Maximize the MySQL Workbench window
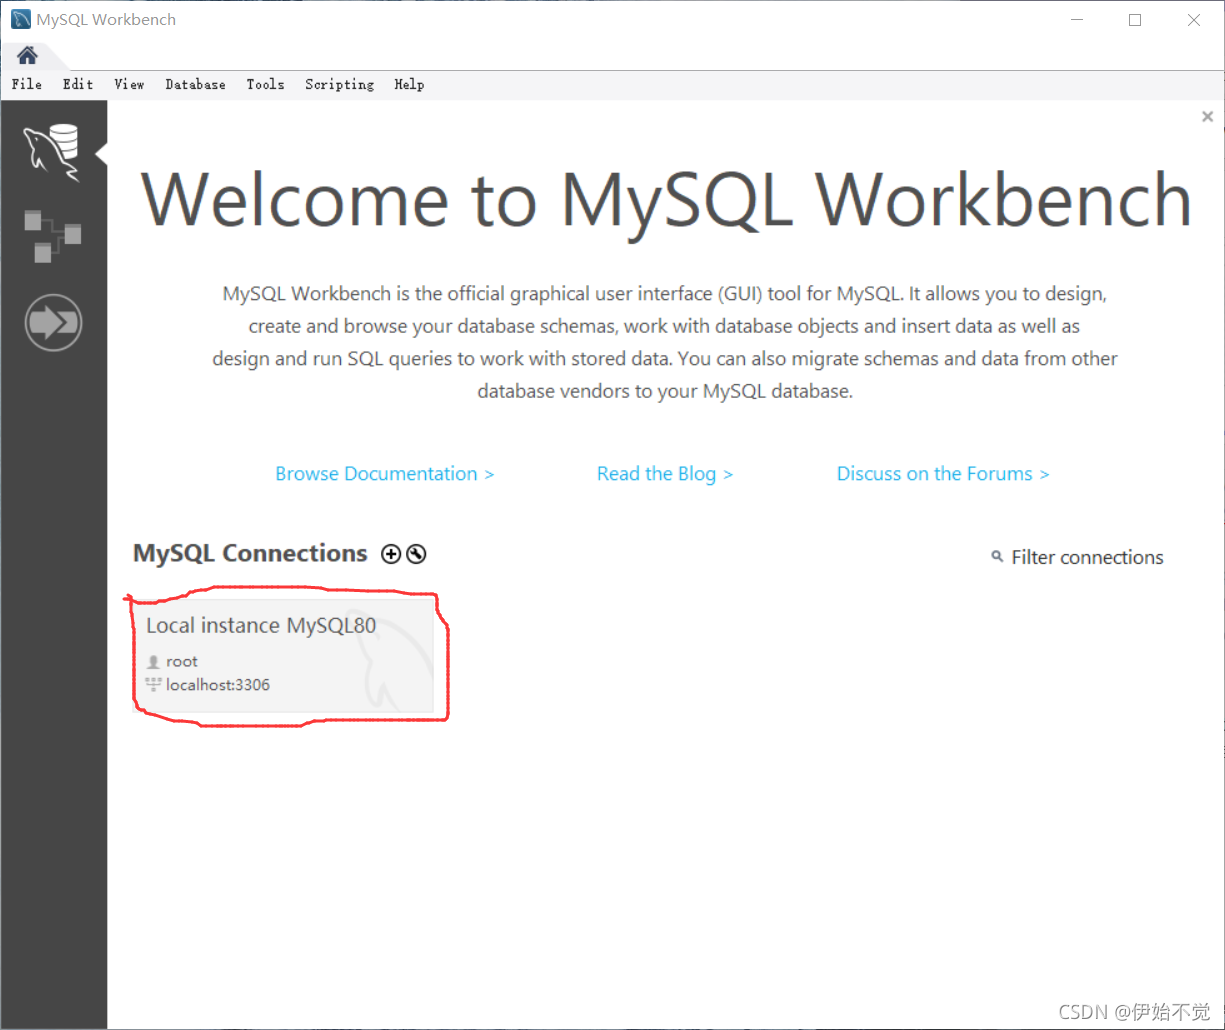This screenshot has height=1030, width=1225. pyautogui.click(x=1135, y=20)
